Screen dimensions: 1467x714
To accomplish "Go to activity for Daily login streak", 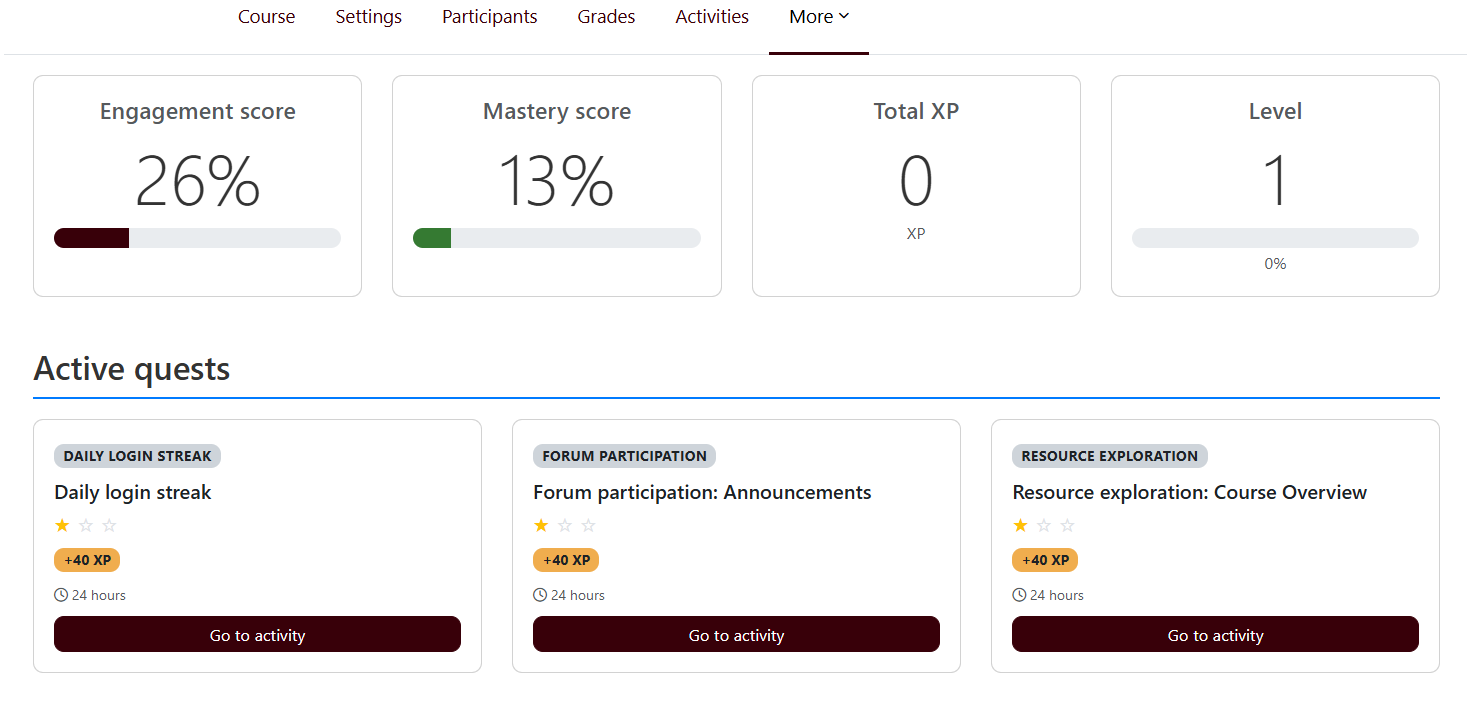I will (257, 634).
